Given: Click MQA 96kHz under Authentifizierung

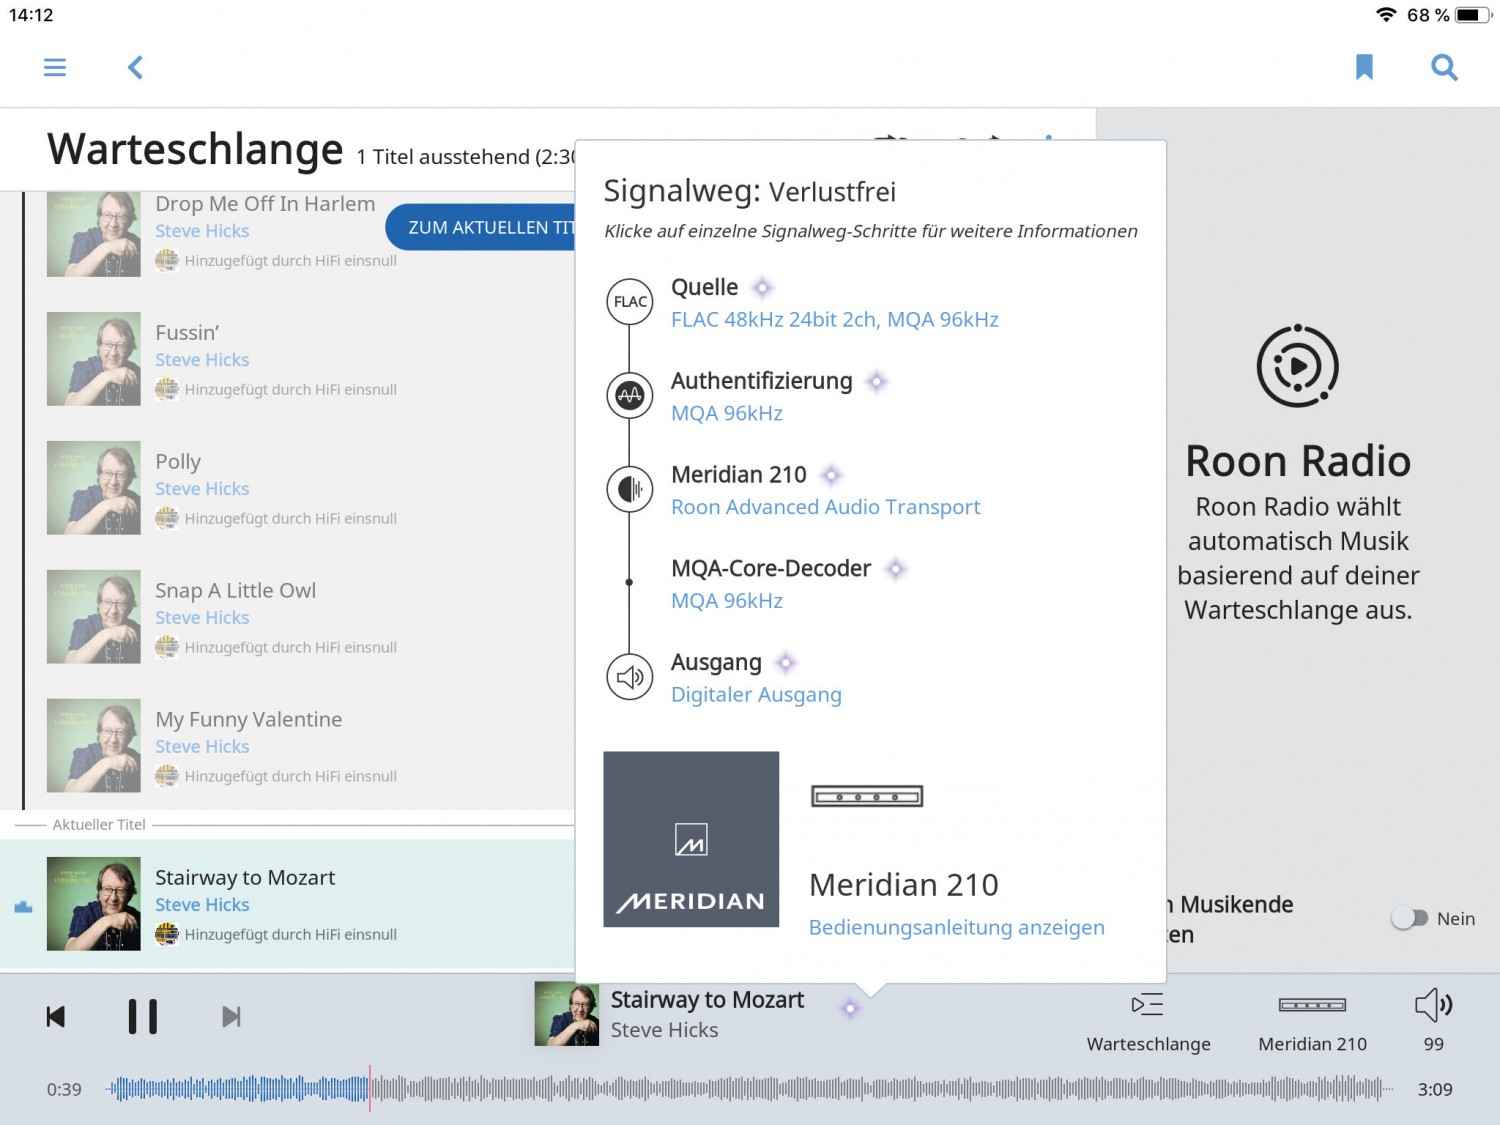Looking at the screenshot, I should [727, 413].
